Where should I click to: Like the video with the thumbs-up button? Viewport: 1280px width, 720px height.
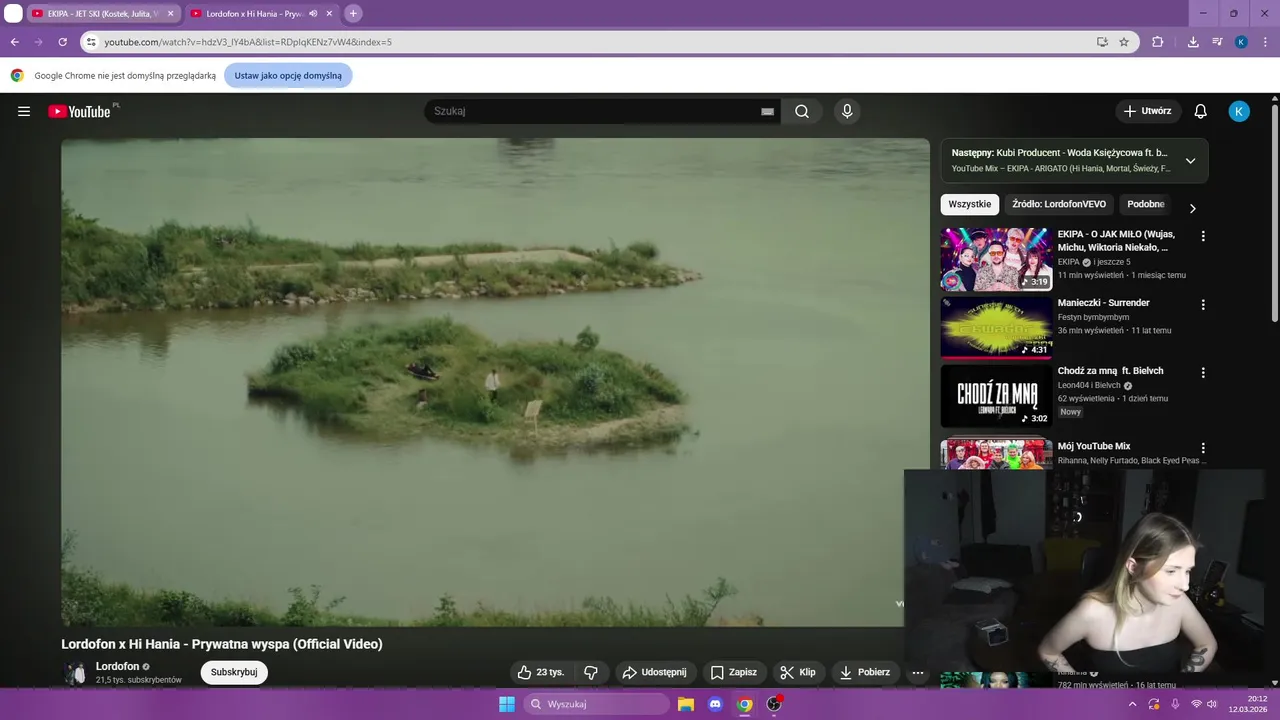(540, 672)
